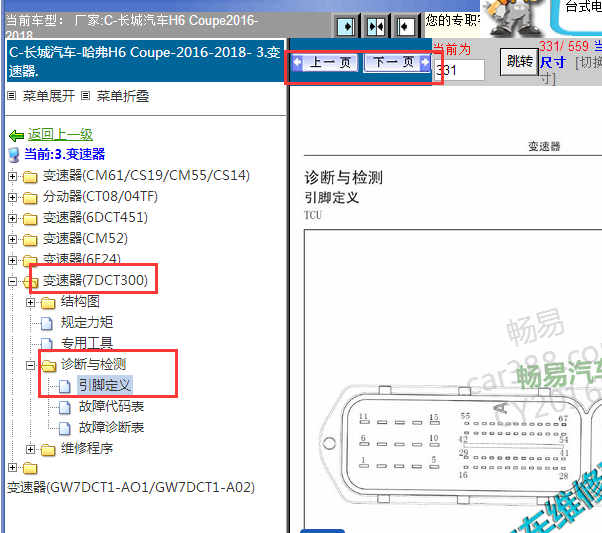Click folder icon of 结构图
Viewport: 602px width, 533px height.
click(x=48, y=303)
